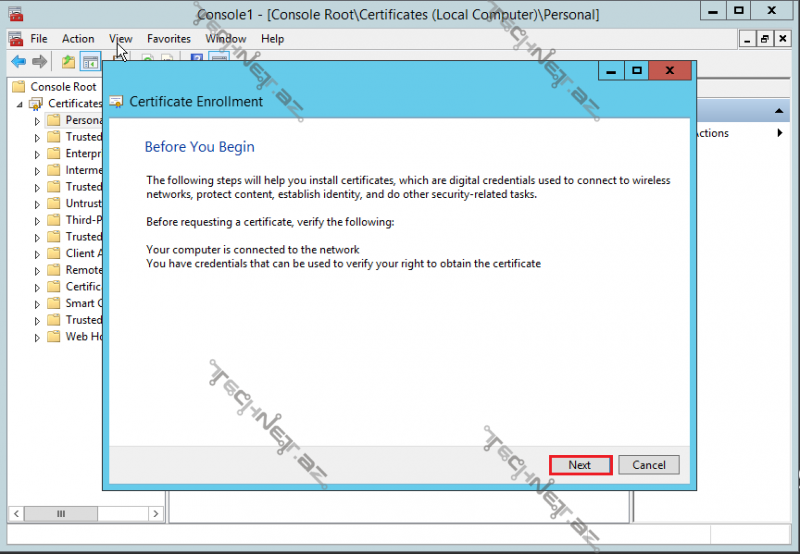Click Next in Certificate Enrollment wizard
This screenshot has height=554, width=800.
point(580,465)
